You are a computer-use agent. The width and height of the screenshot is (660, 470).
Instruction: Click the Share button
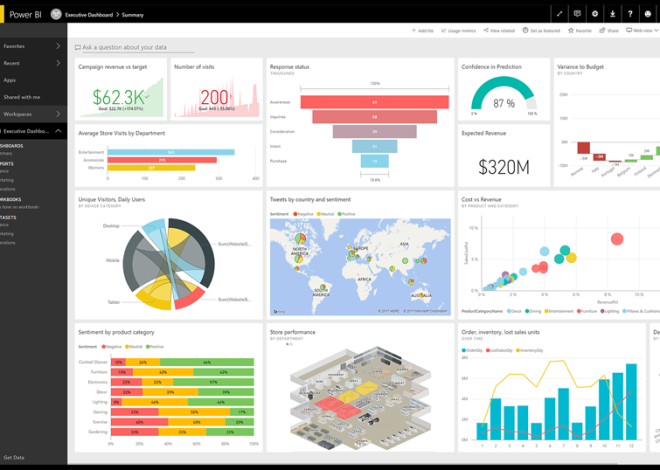coord(609,31)
